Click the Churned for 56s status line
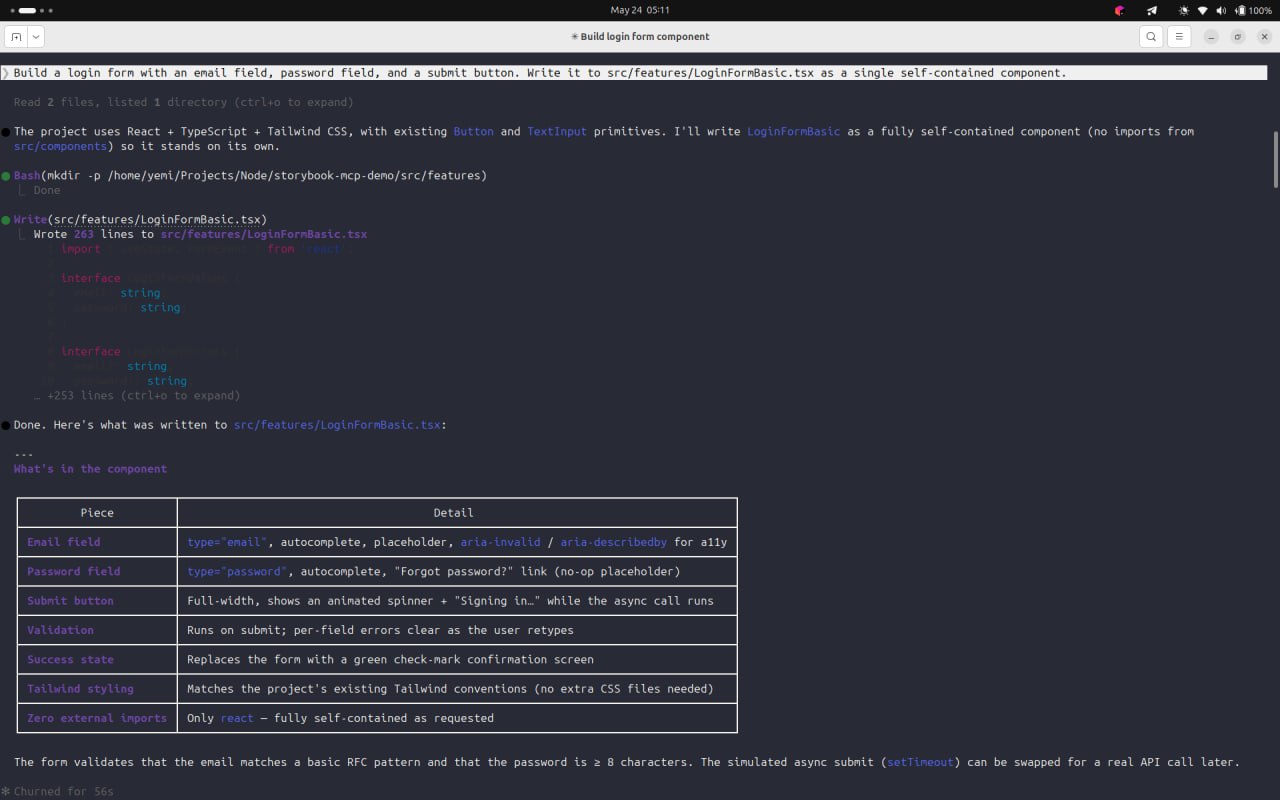This screenshot has height=800, width=1280. (57, 791)
